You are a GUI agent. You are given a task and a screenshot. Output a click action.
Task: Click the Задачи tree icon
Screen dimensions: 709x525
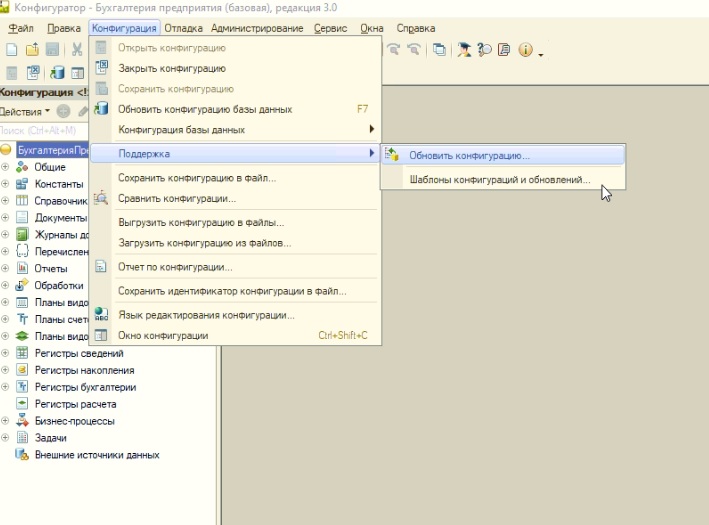22,437
